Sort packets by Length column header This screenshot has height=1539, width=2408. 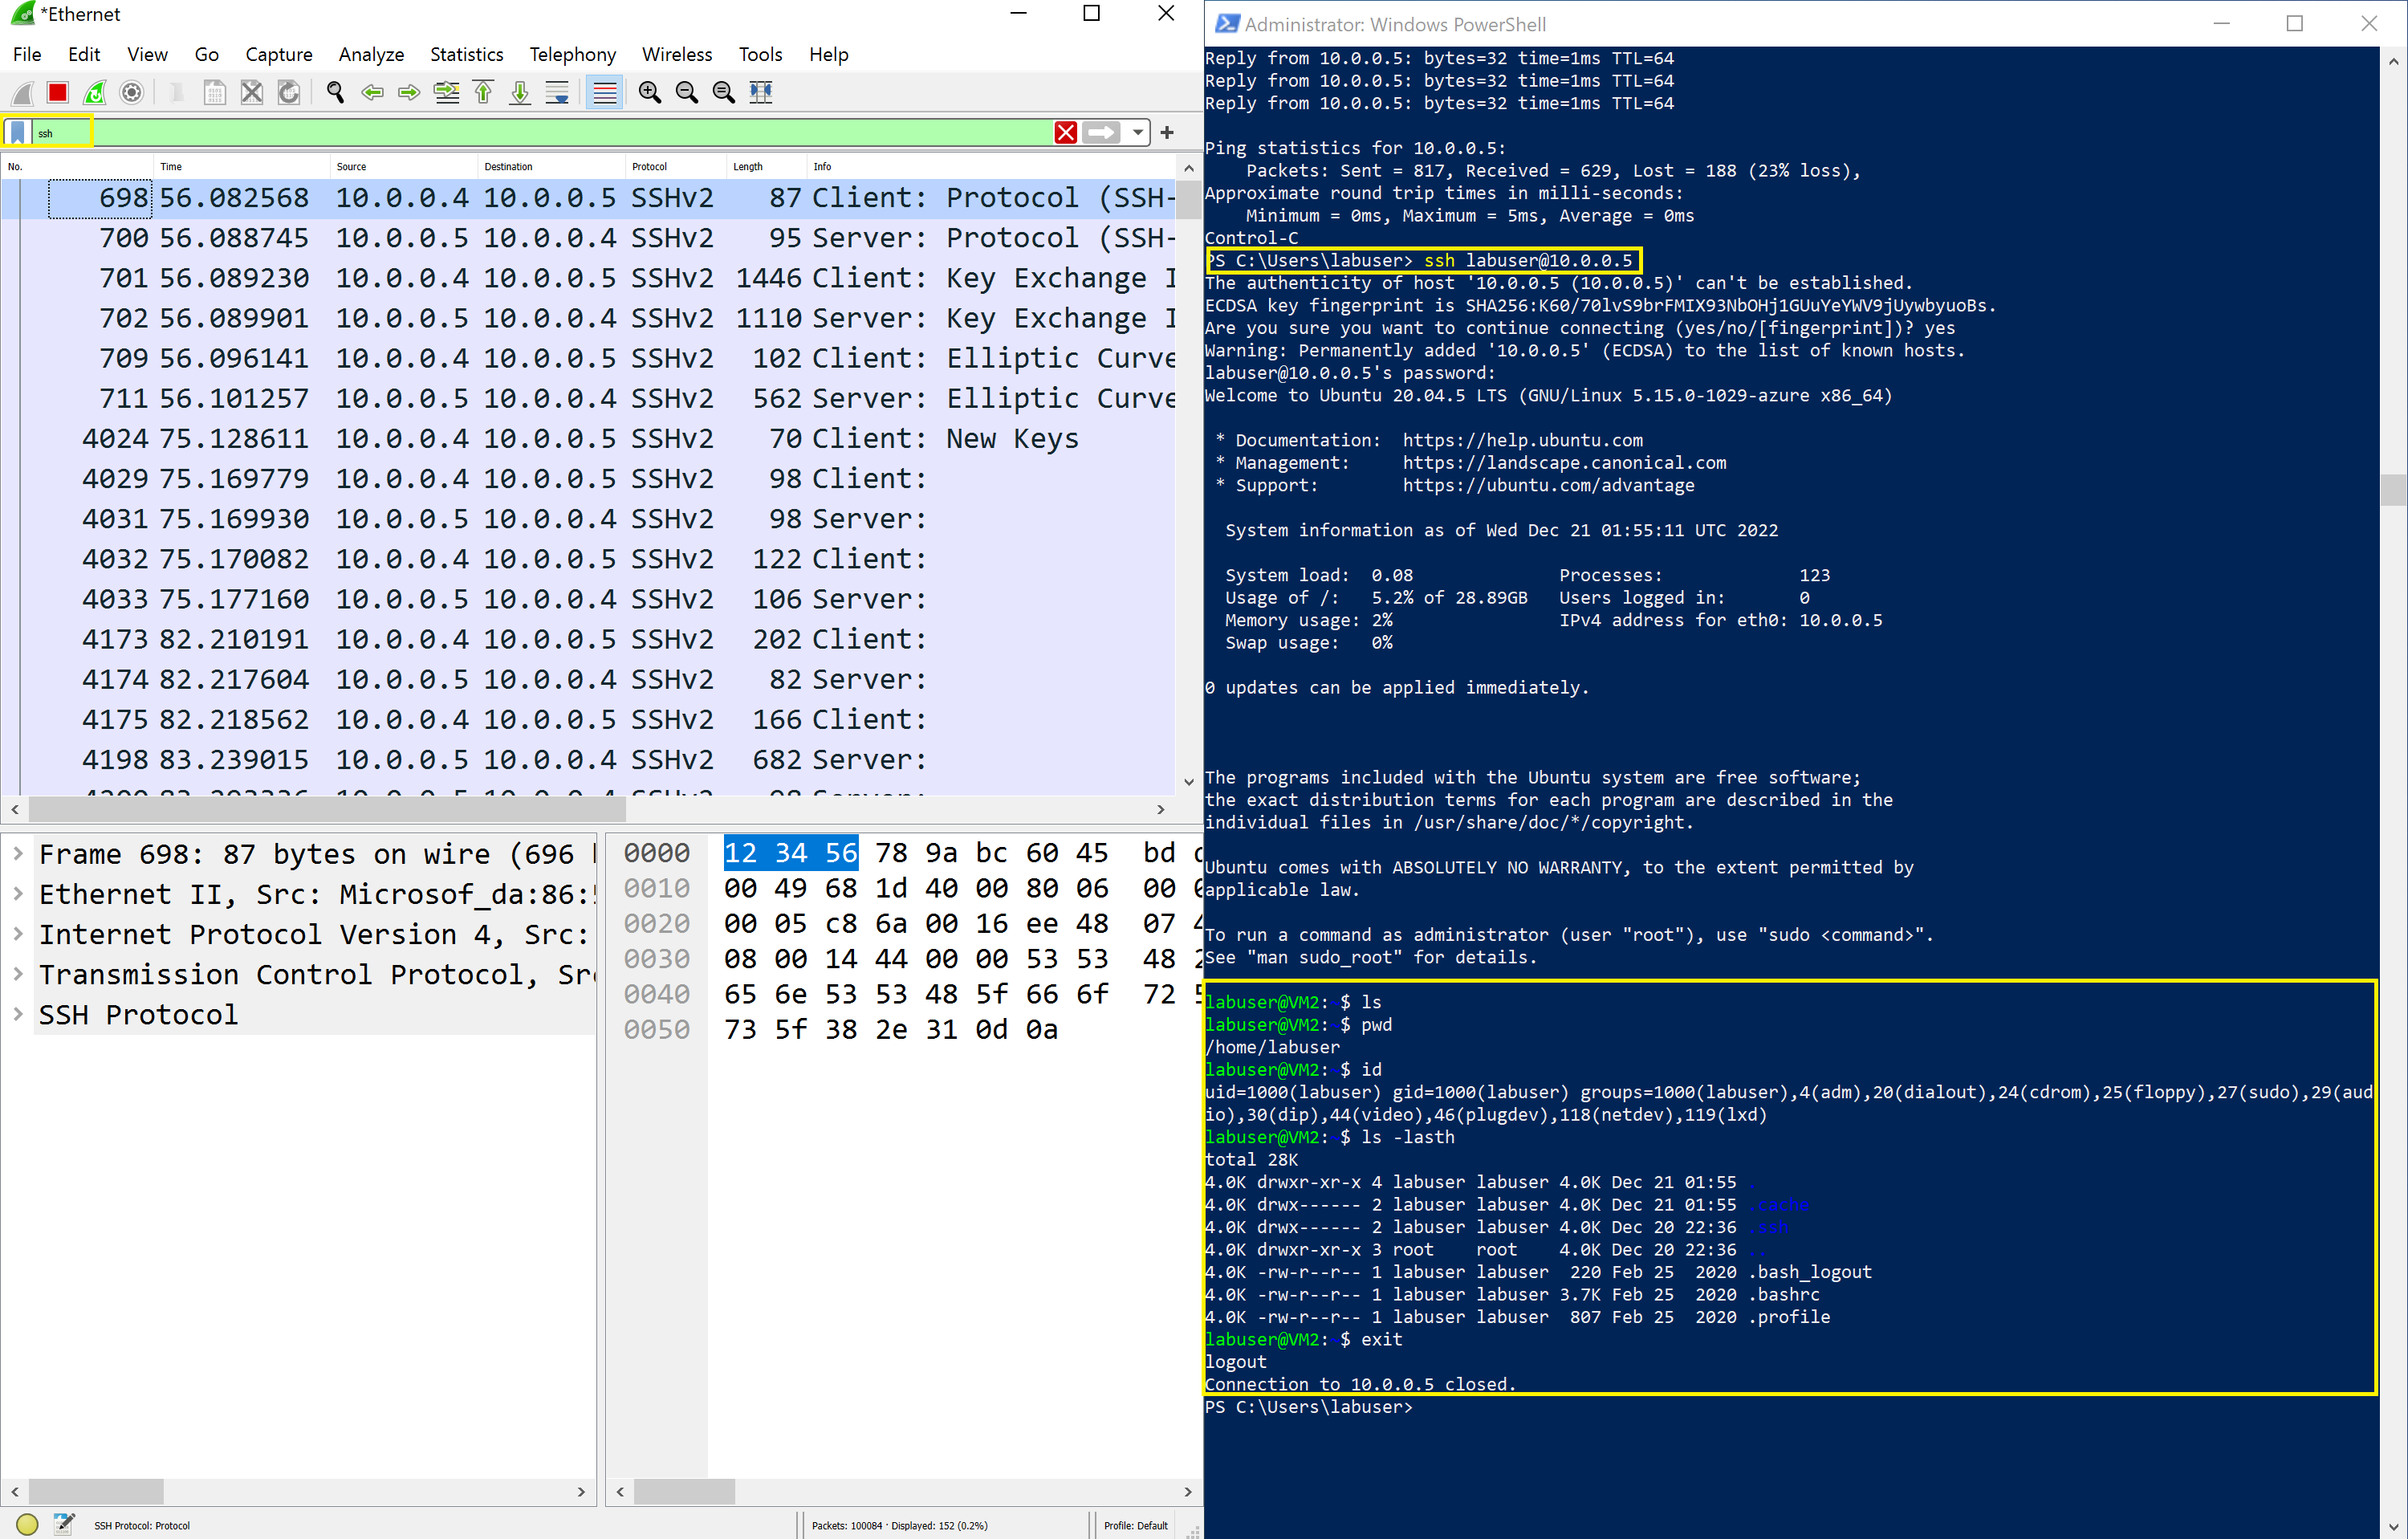[x=766, y=167]
